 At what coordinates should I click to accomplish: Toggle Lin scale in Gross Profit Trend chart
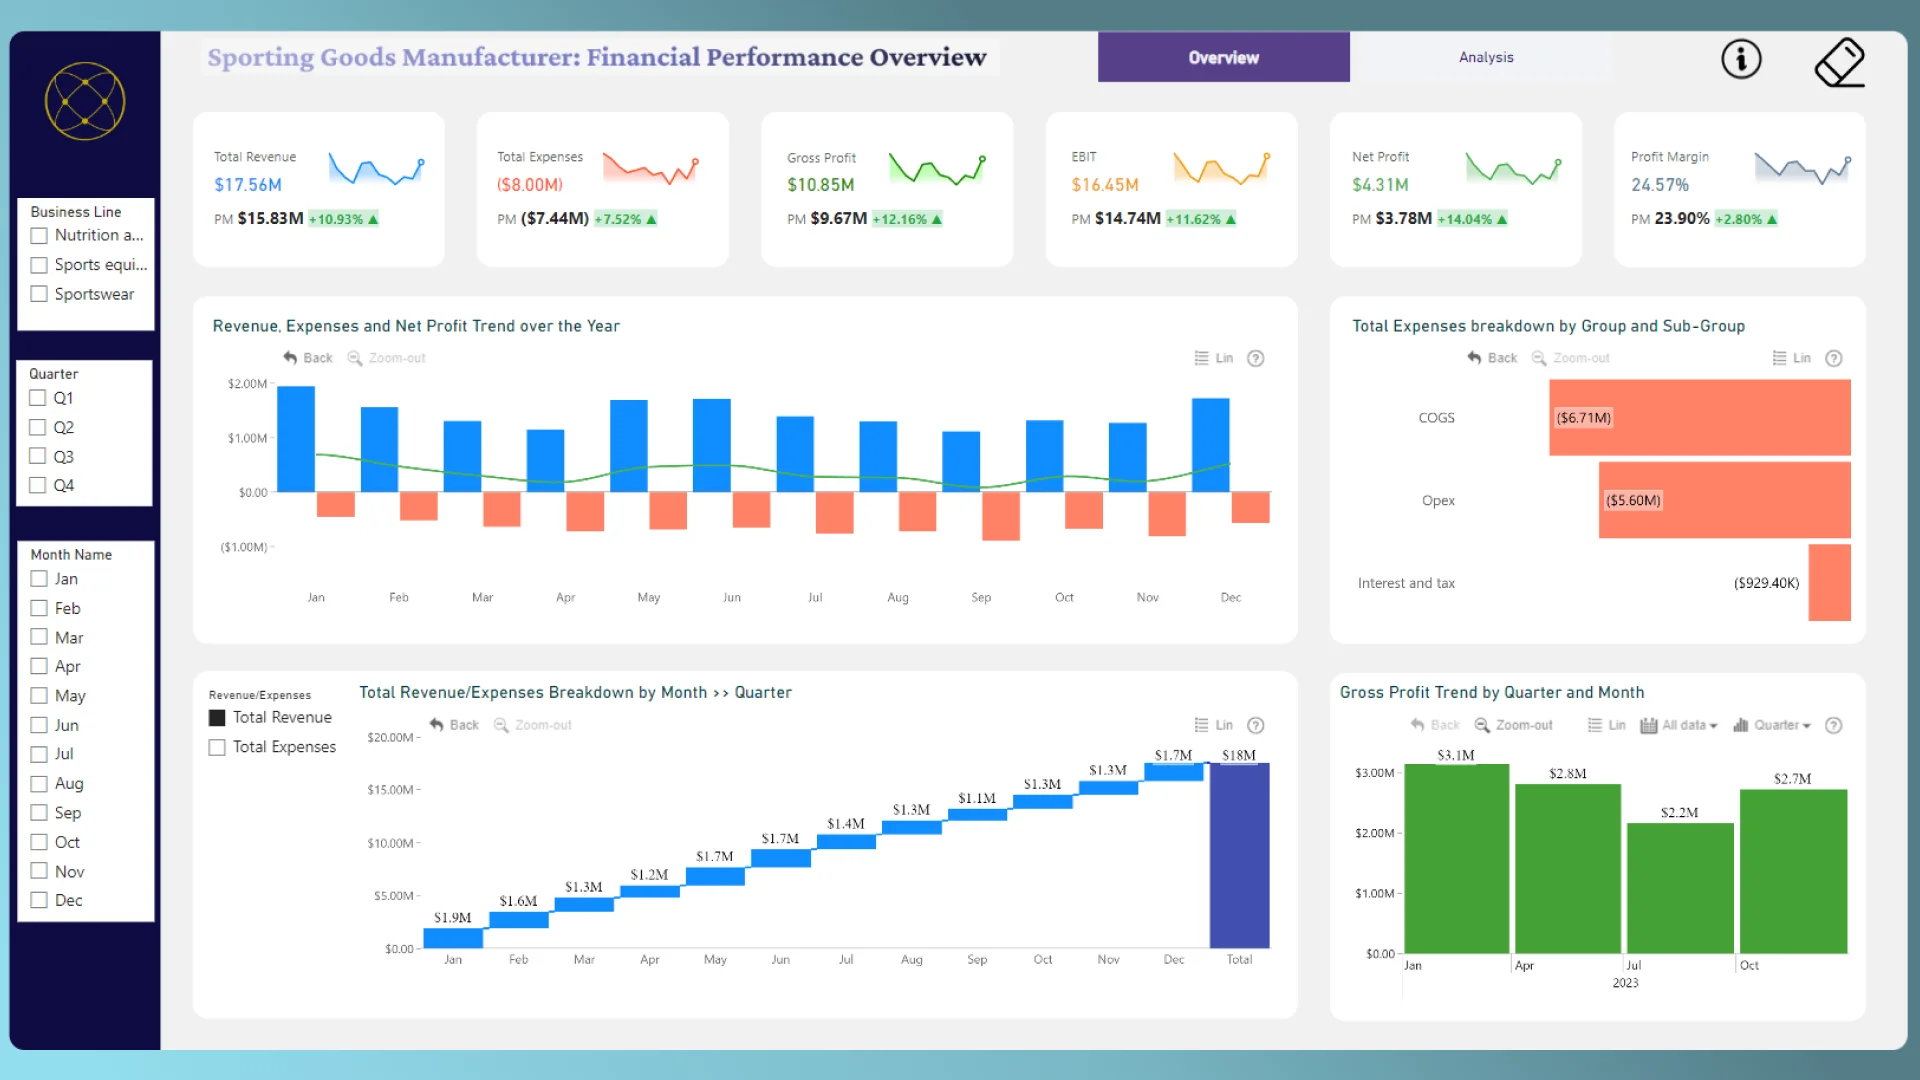(x=1606, y=725)
